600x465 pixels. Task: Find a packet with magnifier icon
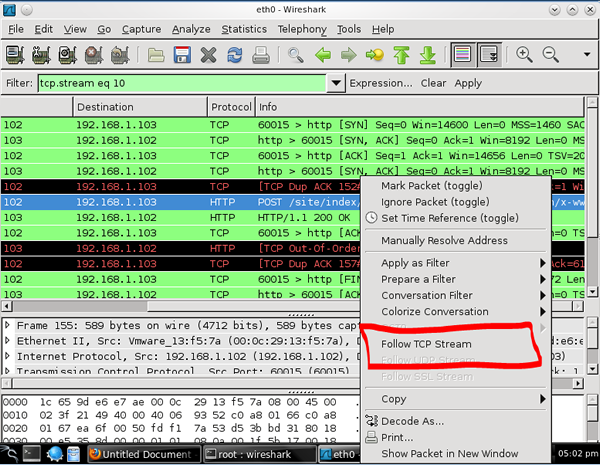[296, 55]
